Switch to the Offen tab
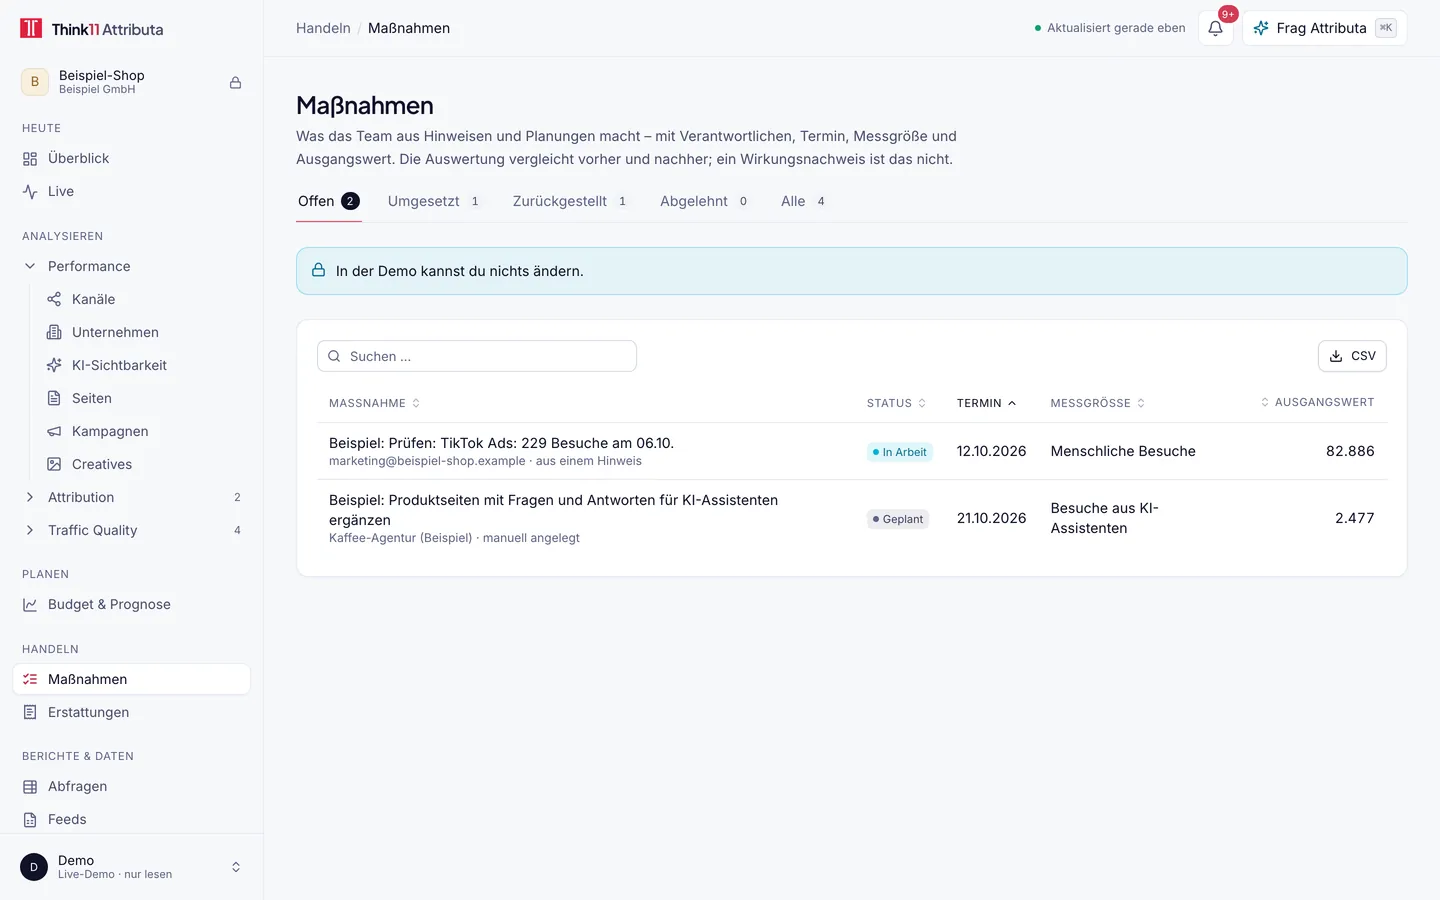Viewport: 1440px width, 900px height. (x=329, y=201)
